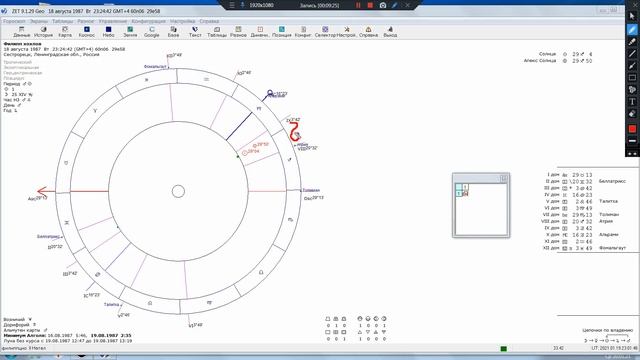Click the Минимум Алголя line
This screenshot has width=640, height=360.
tap(67, 335)
